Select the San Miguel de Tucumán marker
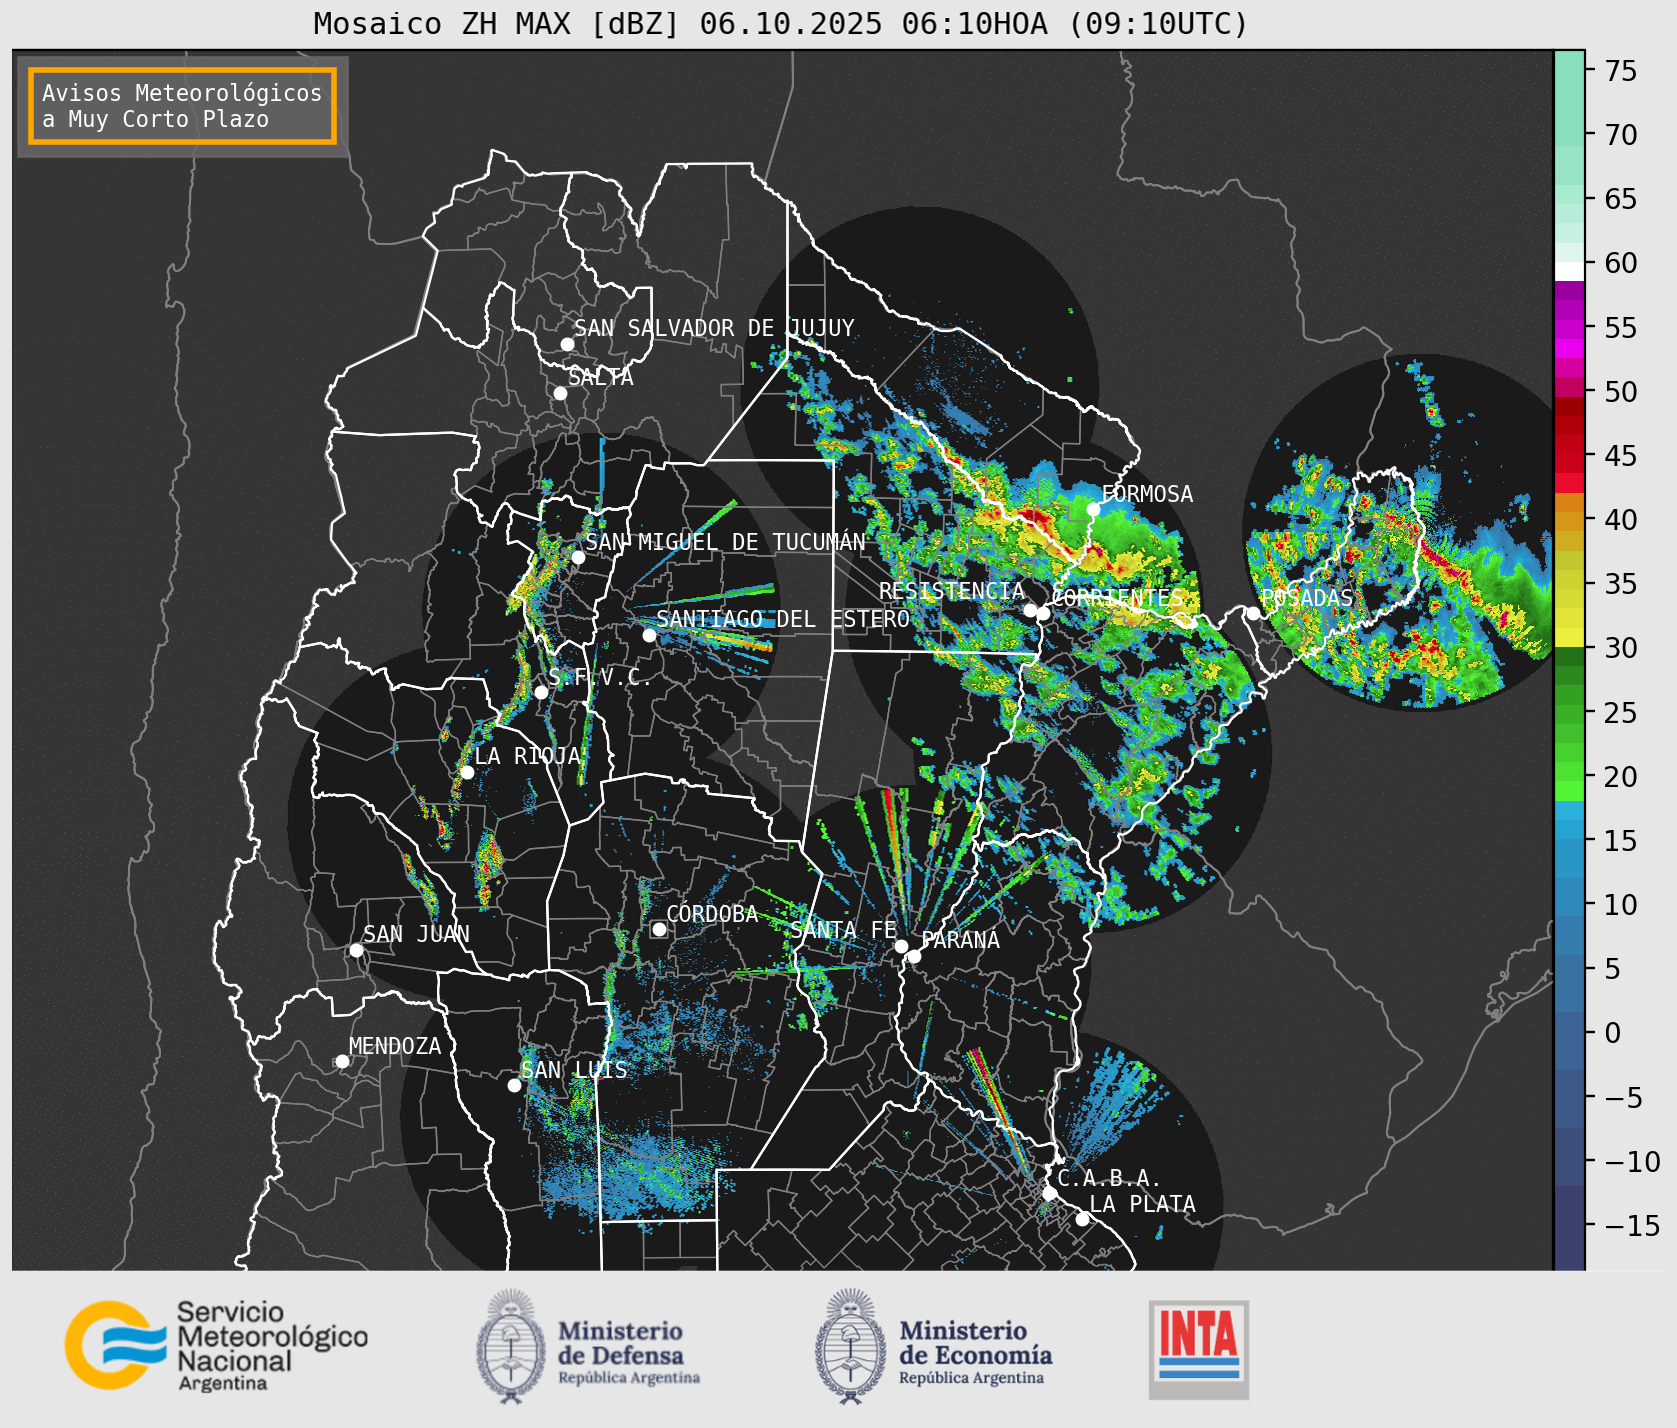The image size is (1677, 1428). (578, 557)
